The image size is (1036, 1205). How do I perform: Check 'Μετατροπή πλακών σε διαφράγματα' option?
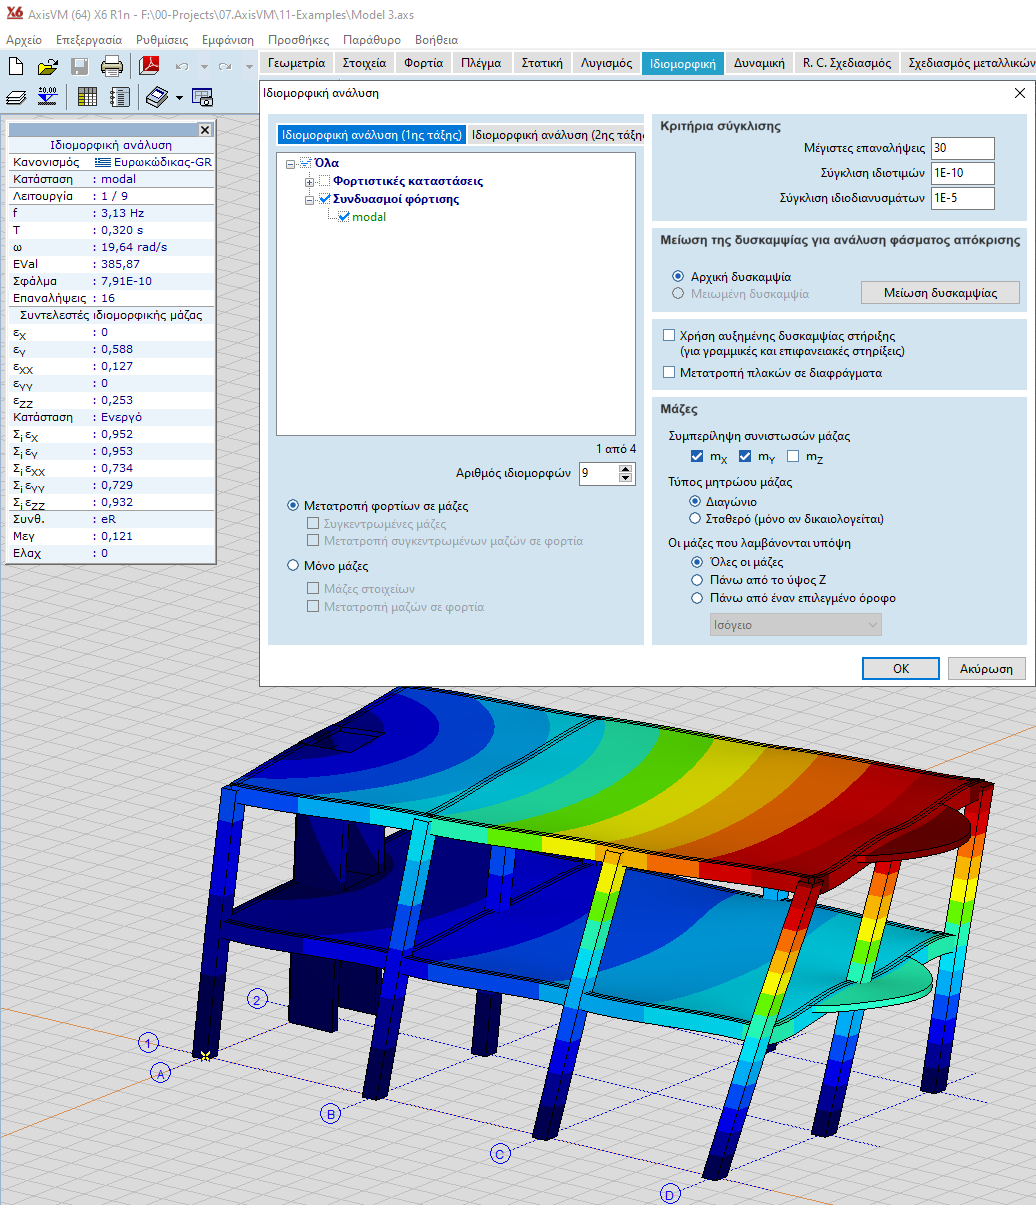[x=669, y=373]
